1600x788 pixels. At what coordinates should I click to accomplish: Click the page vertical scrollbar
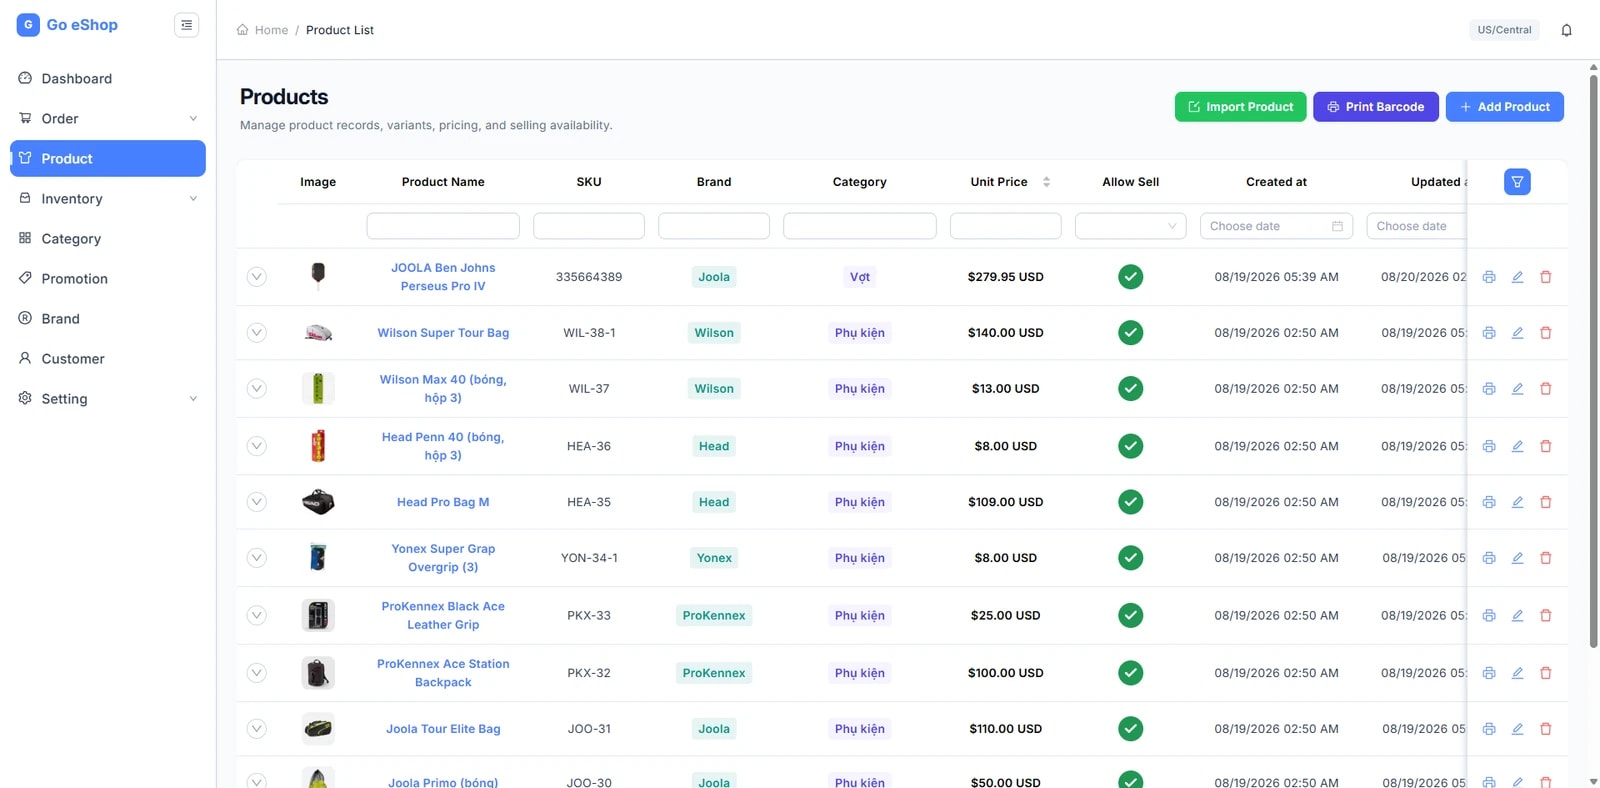tap(1593, 362)
